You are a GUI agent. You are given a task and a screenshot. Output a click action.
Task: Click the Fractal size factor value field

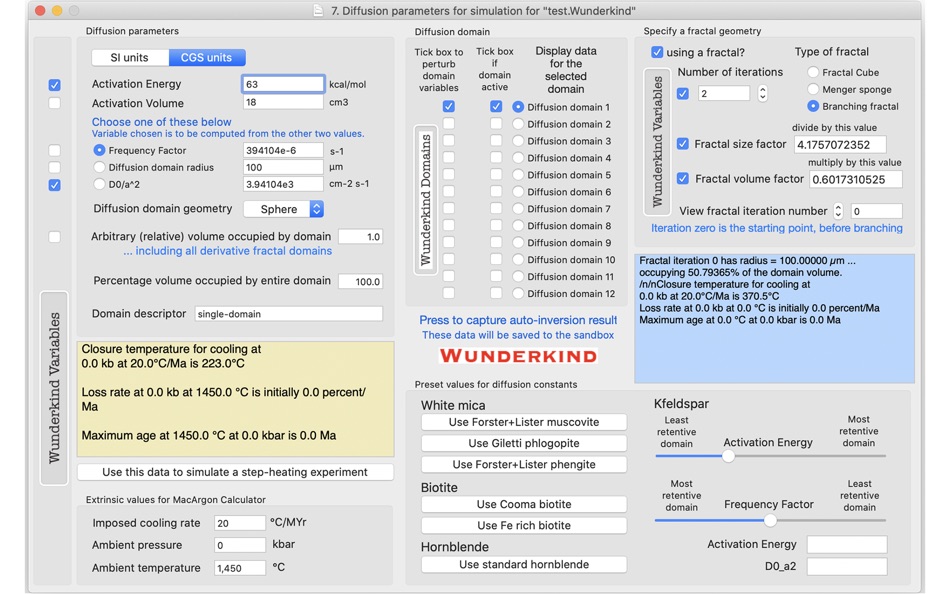point(840,144)
